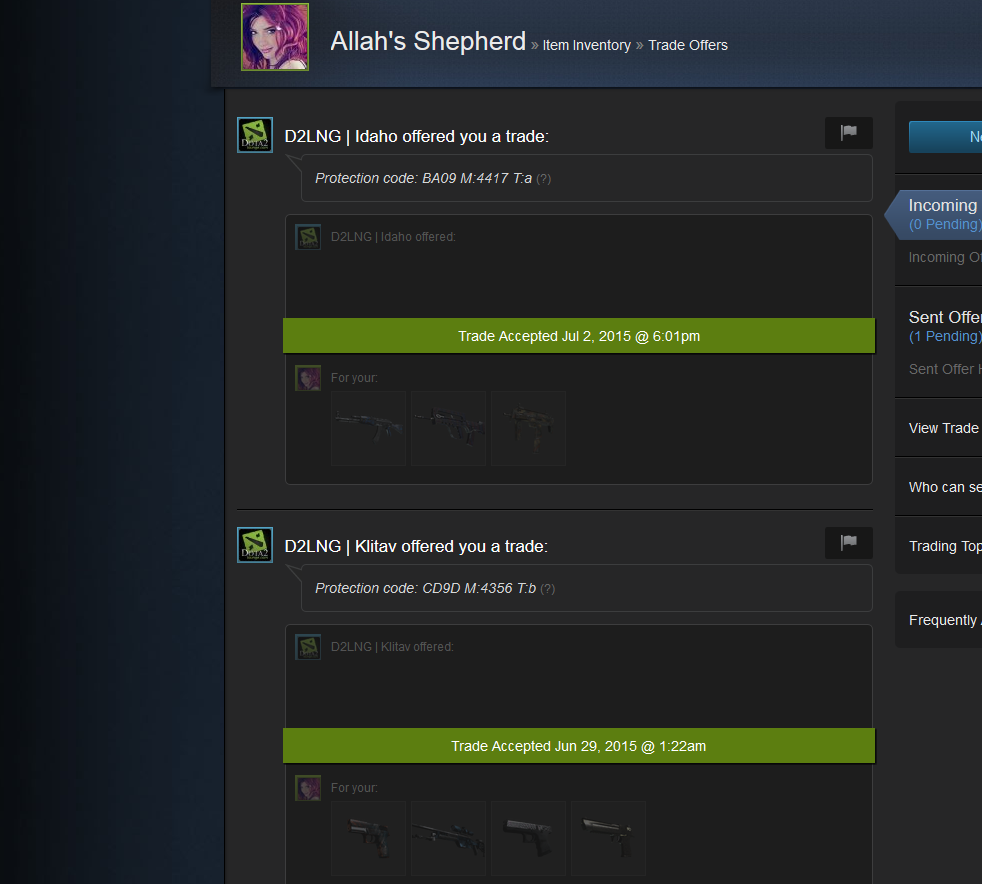This screenshot has width=982, height=884.
Task: Go to Item Inventory breadcrumb
Action: click(x=586, y=45)
